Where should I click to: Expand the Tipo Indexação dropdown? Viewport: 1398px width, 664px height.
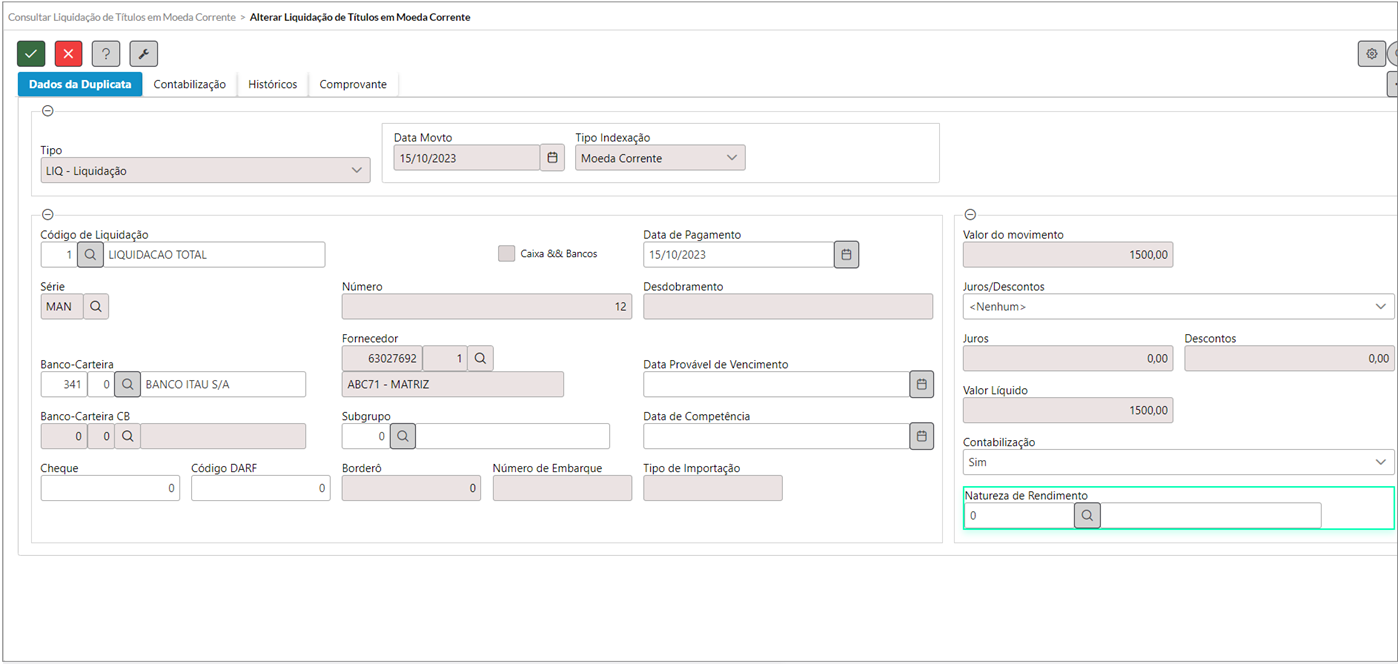pos(660,158)
